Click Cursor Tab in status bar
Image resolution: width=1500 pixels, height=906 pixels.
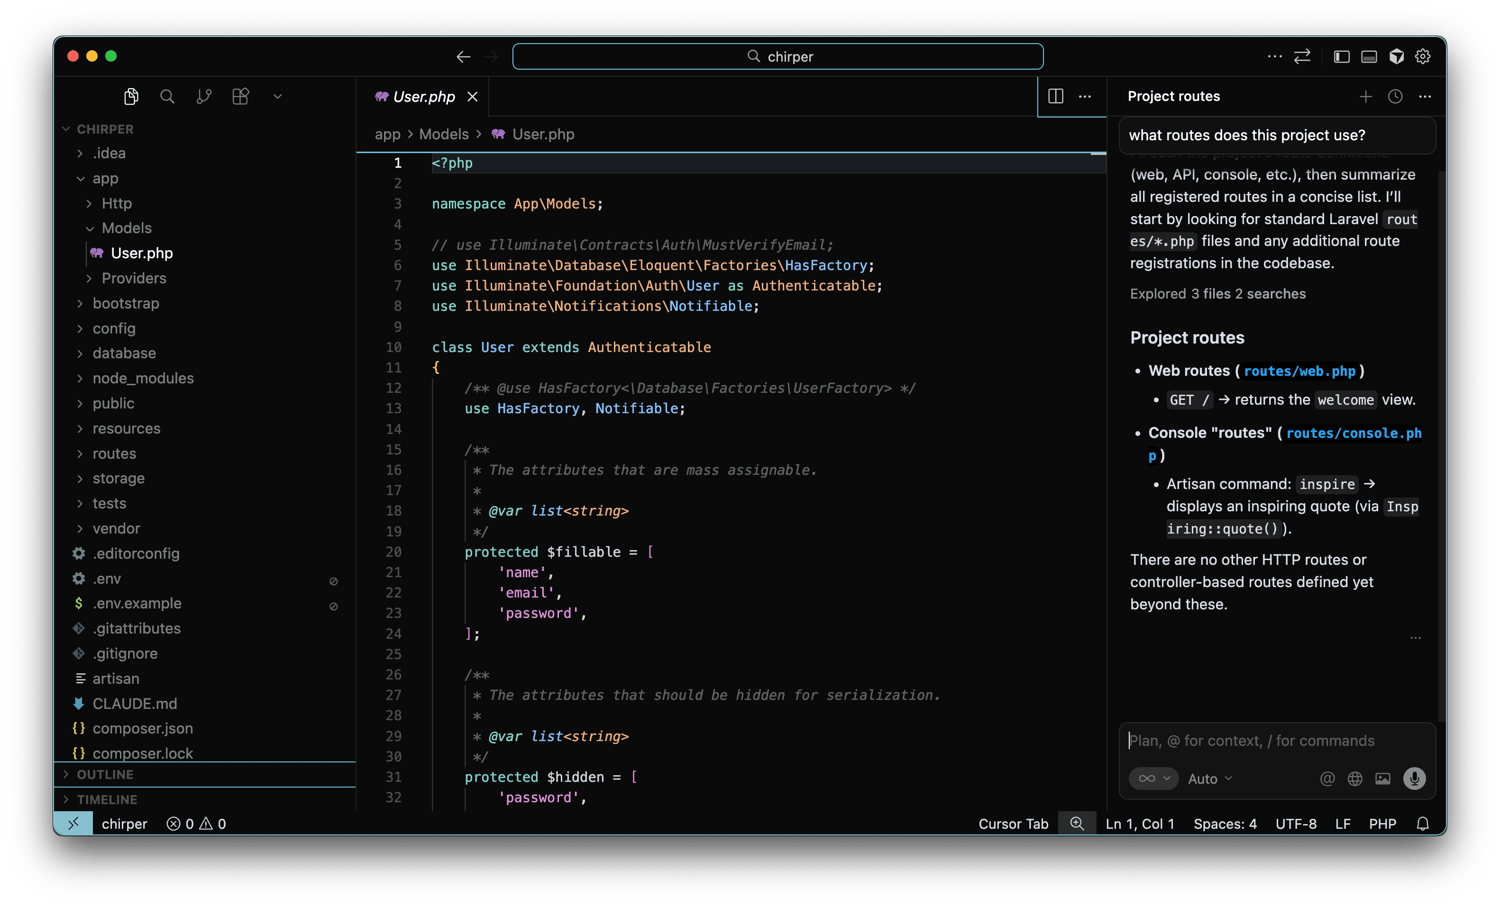pyautogui.click(x=1013, y=824)
